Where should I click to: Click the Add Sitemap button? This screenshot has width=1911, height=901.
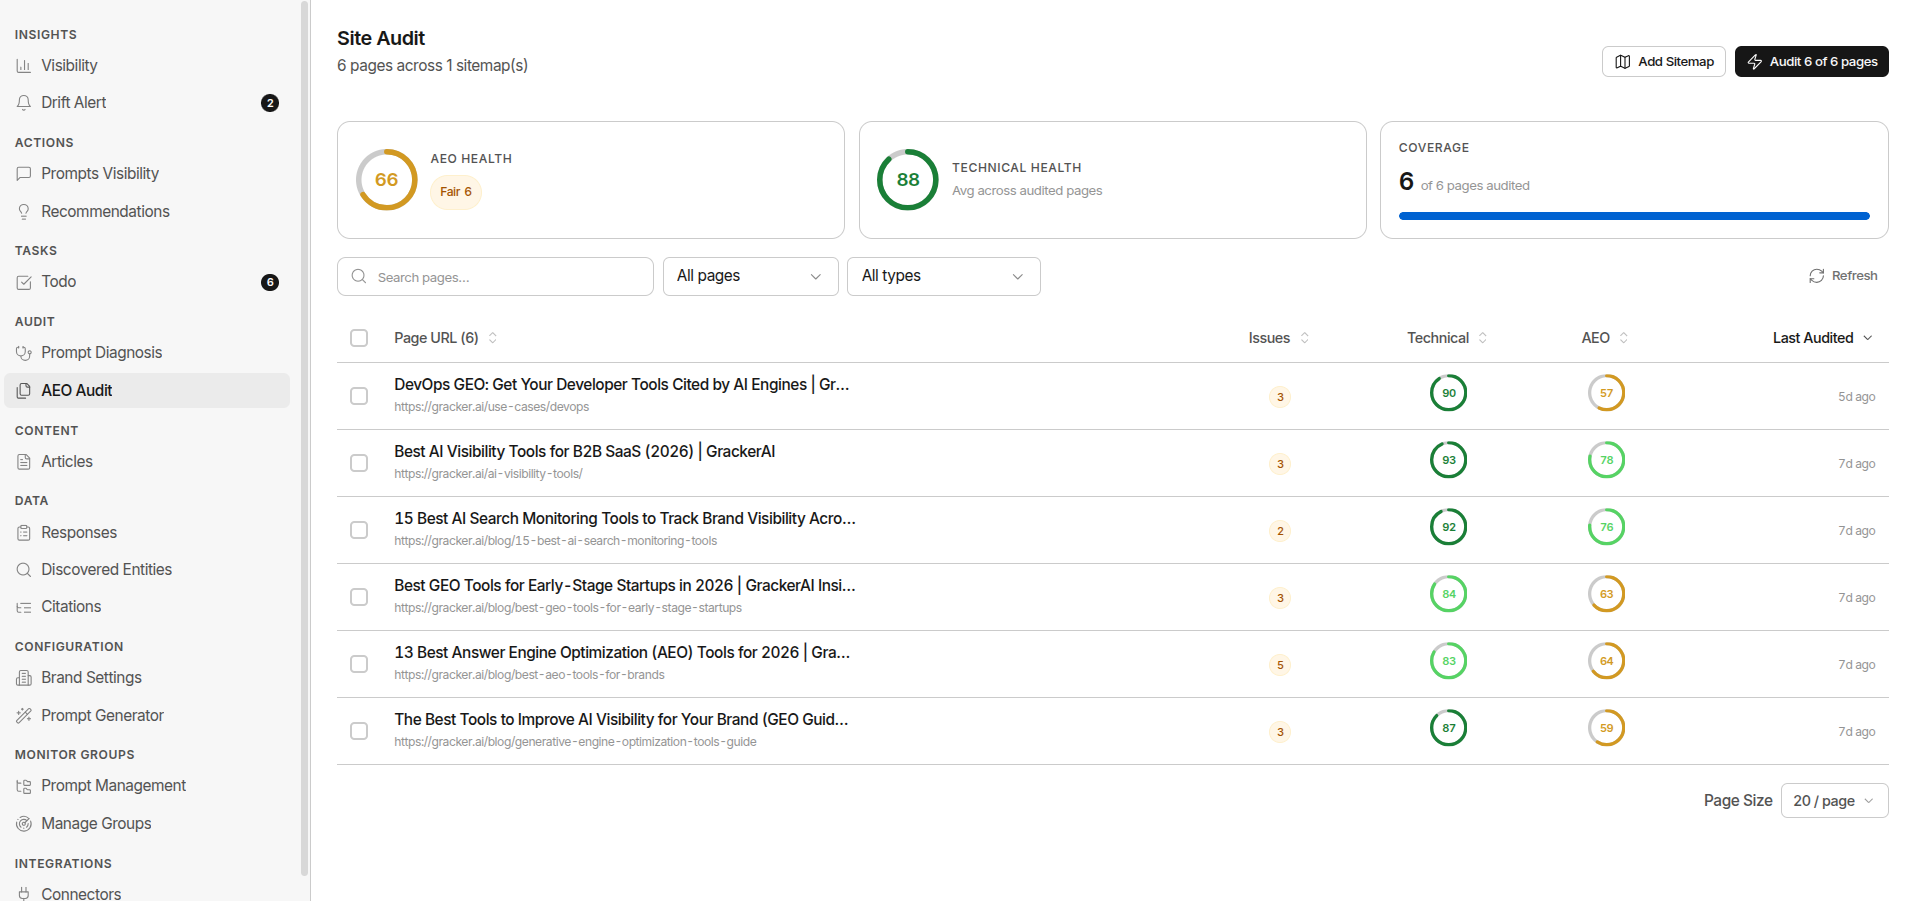(x=1664, y=62)
